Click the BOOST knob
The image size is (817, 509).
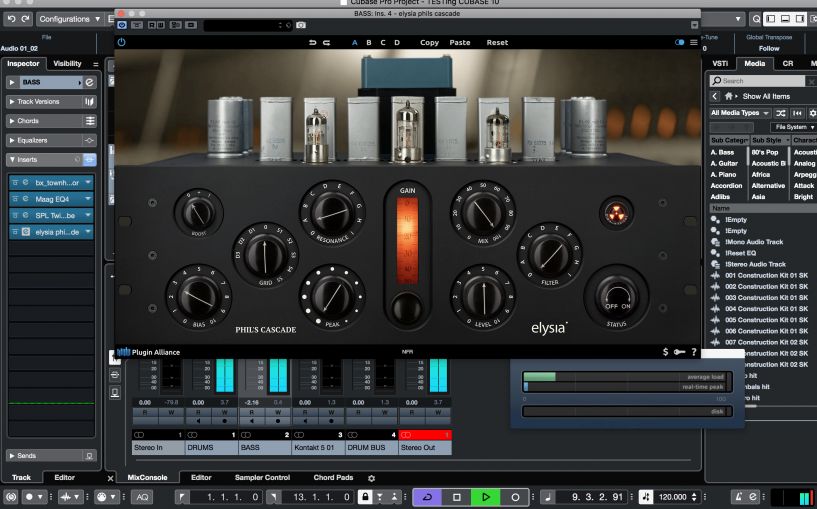click(x=198, y=213)
